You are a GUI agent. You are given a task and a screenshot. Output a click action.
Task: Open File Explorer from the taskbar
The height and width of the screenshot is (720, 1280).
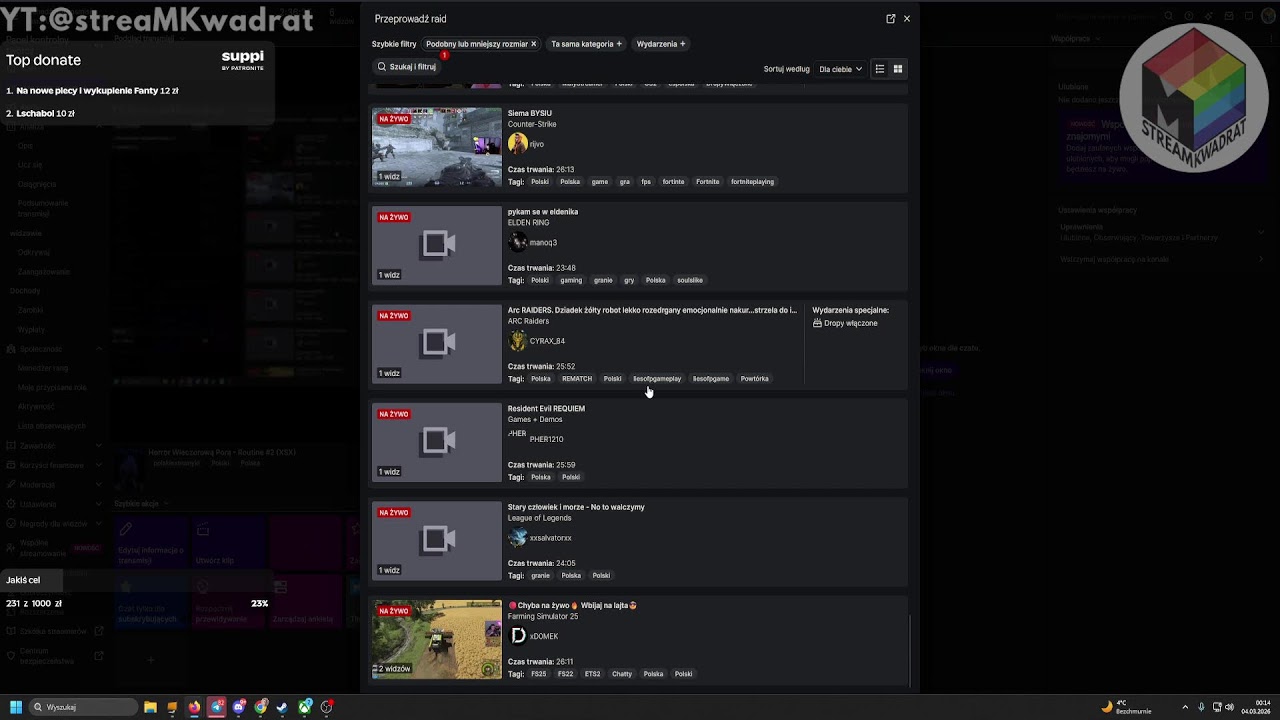point(150,707)
